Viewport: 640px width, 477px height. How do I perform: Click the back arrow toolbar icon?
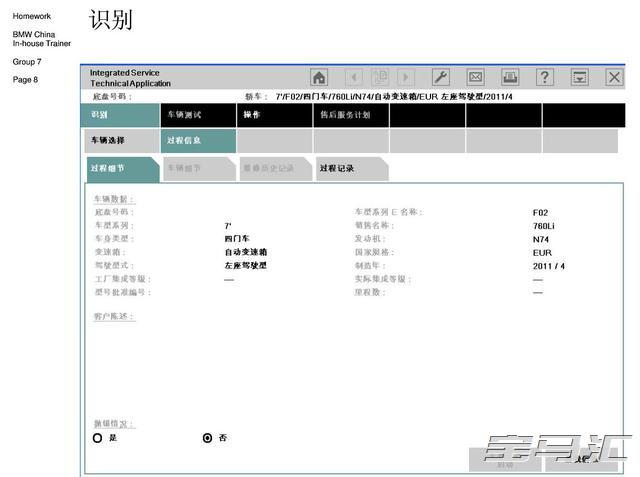(354, 77)
